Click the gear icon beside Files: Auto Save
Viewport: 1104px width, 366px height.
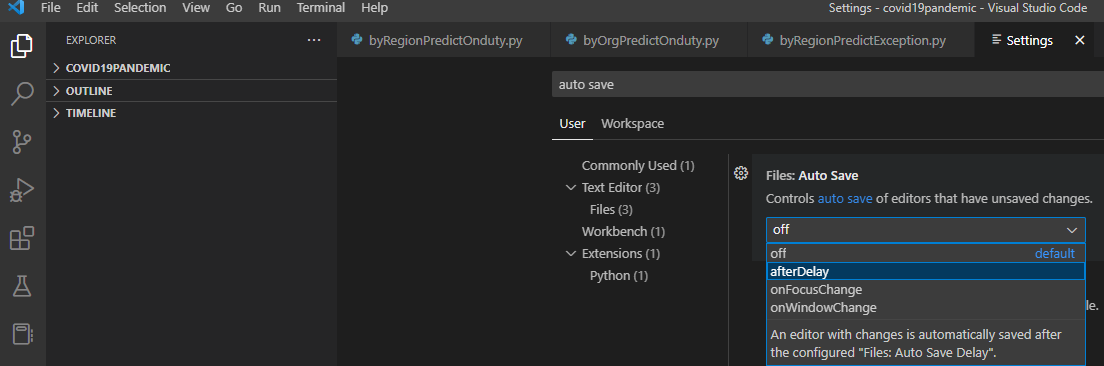click(740, 173)
